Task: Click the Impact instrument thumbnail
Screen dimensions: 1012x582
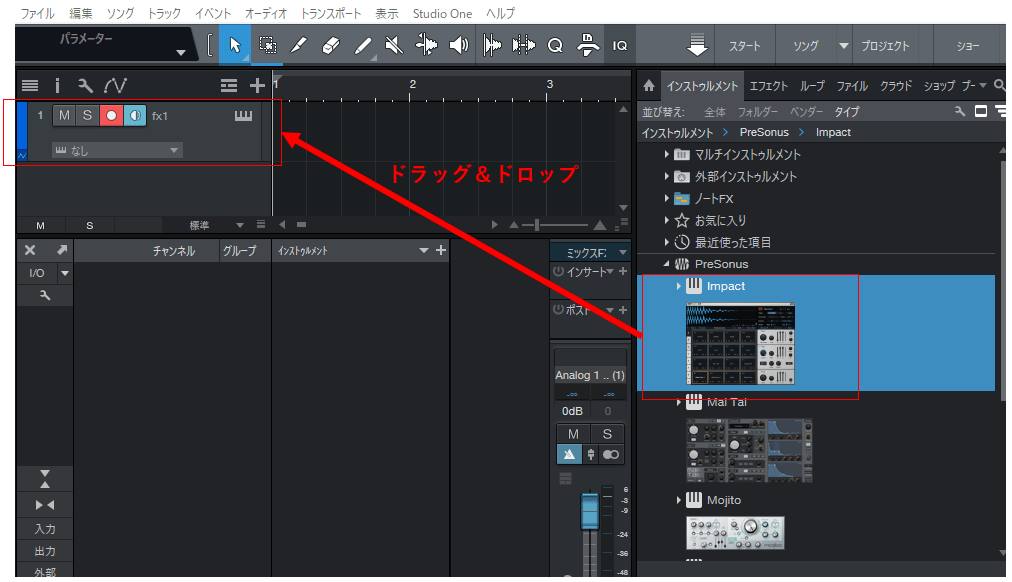Action: [740, 345]
